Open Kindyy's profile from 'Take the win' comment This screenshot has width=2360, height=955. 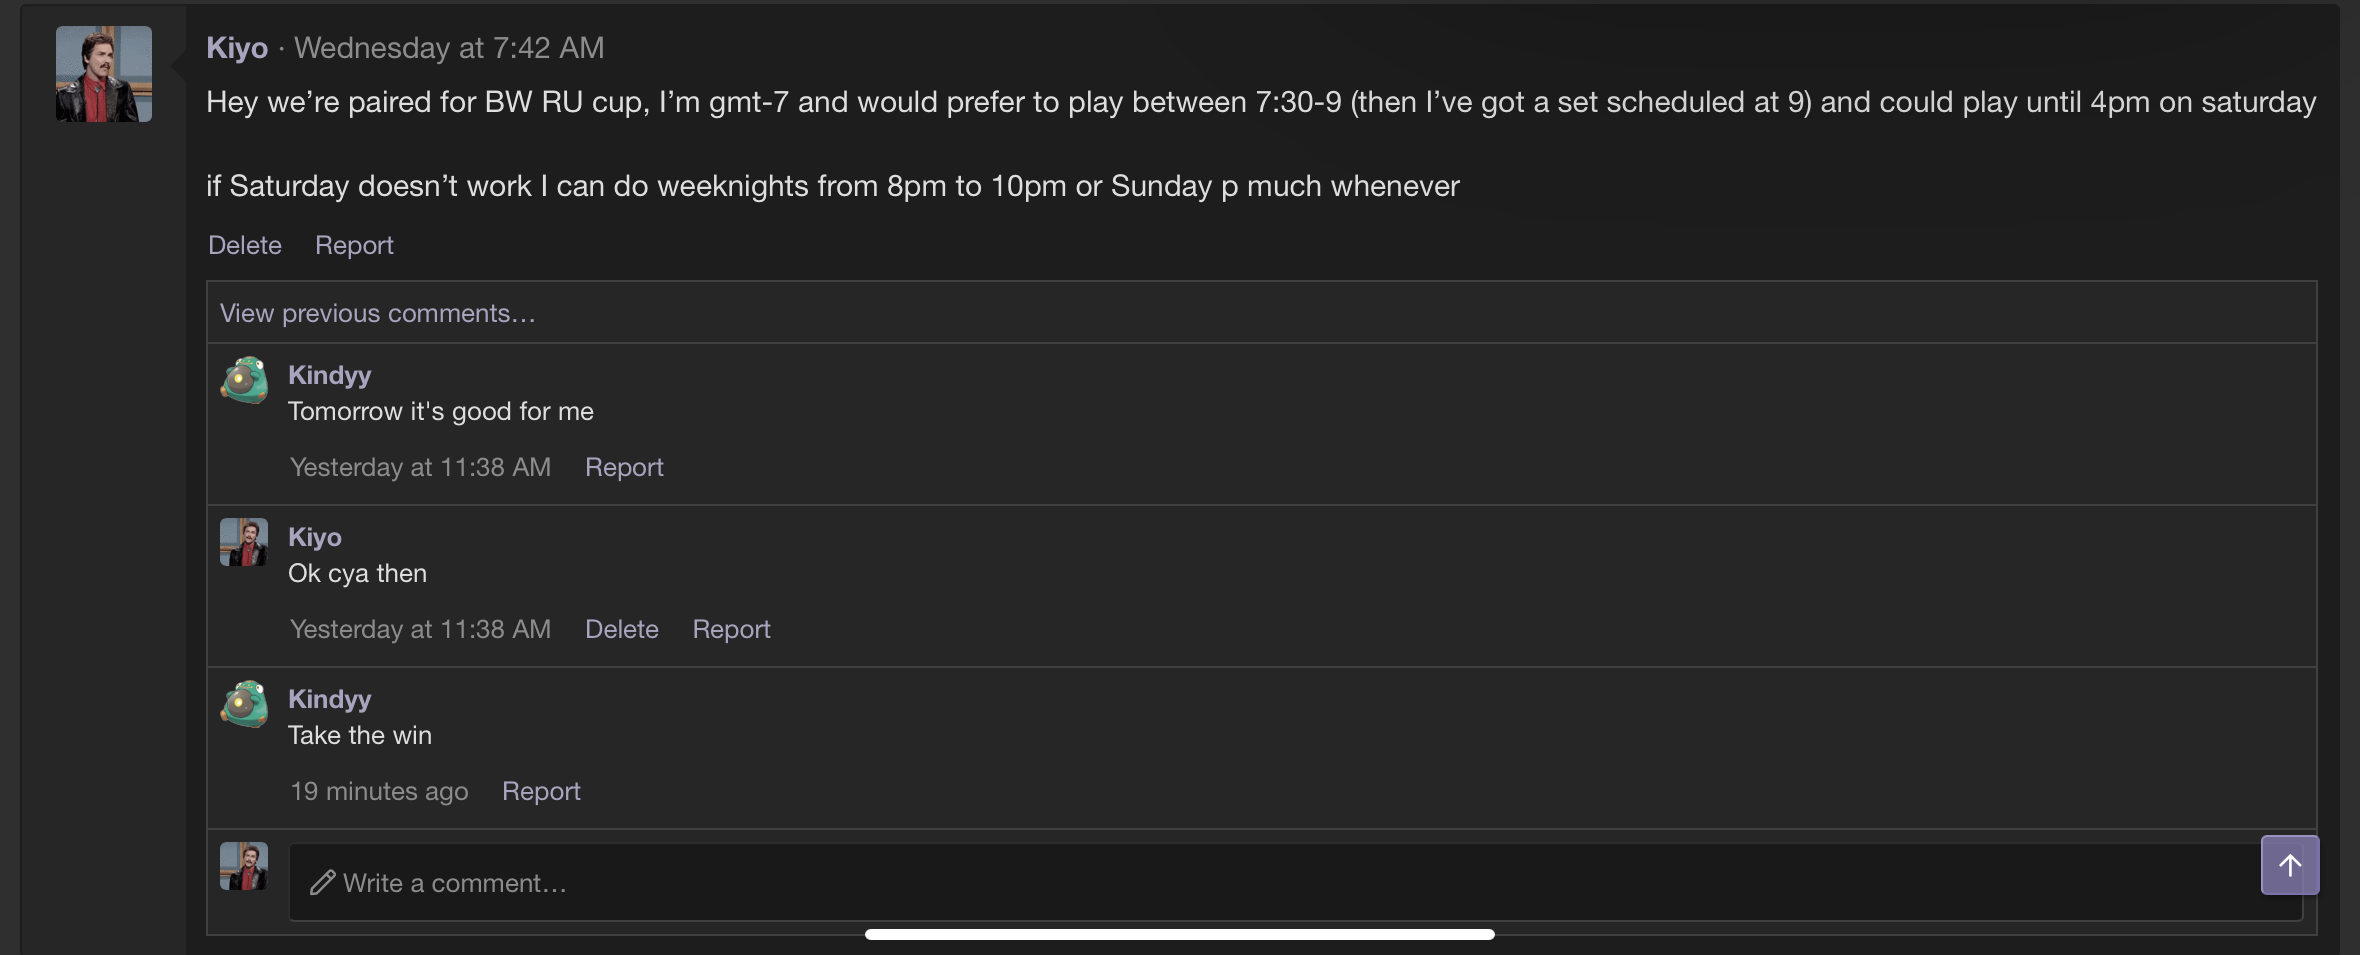[x=329, y=699]
